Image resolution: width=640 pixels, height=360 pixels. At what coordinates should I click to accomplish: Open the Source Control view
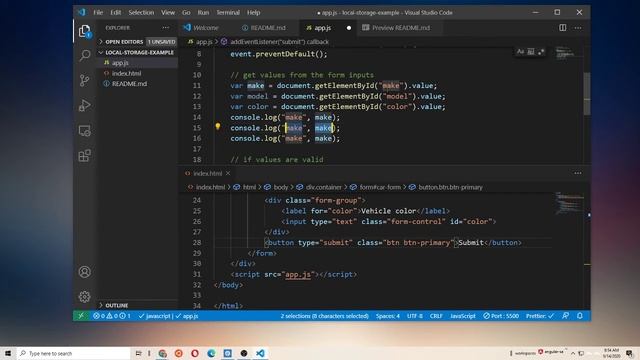click(84, 80)
